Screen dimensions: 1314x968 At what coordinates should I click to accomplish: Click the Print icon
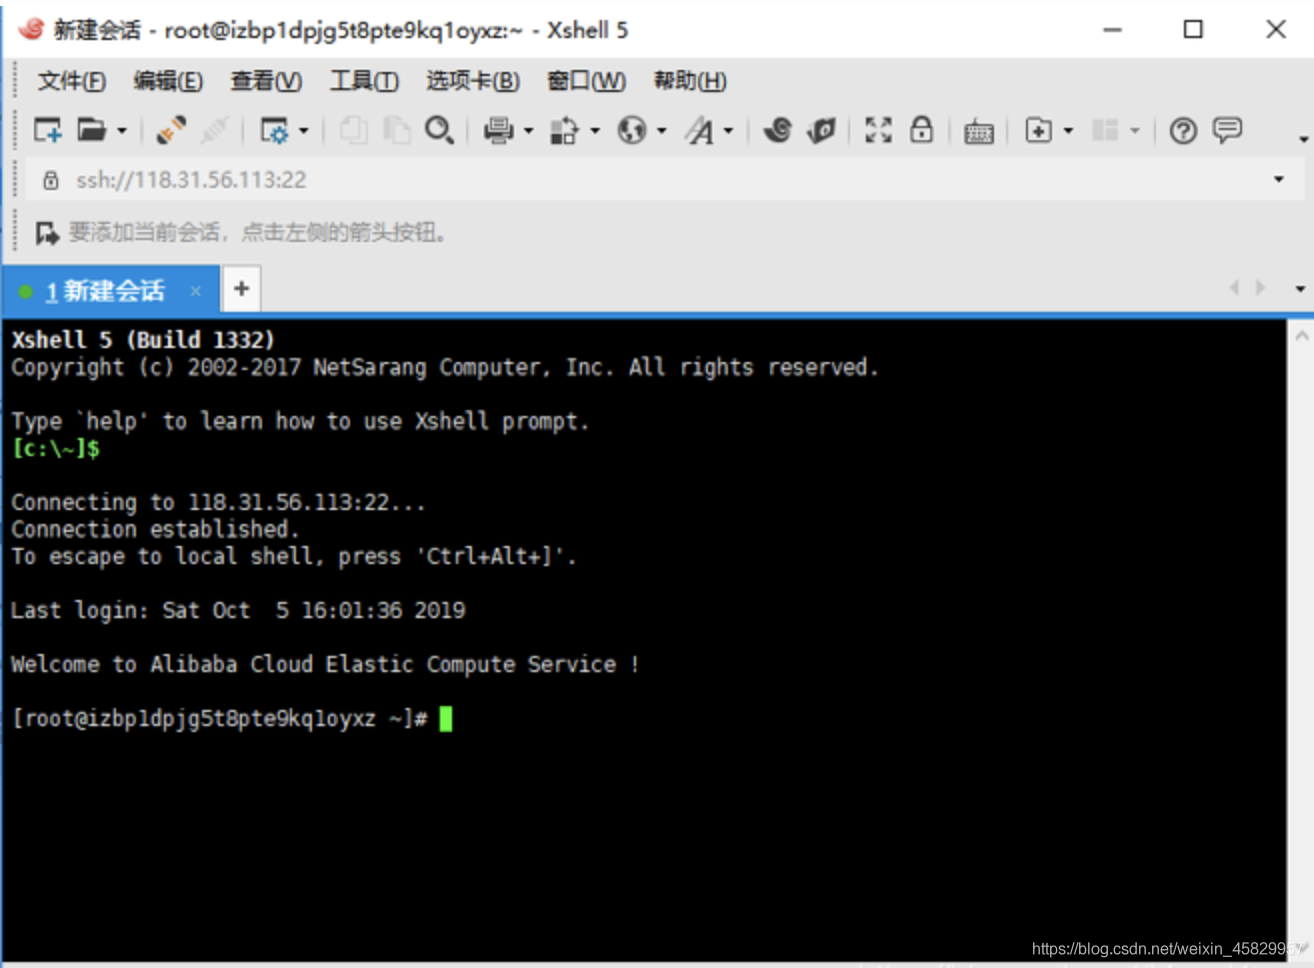point(497,130)
